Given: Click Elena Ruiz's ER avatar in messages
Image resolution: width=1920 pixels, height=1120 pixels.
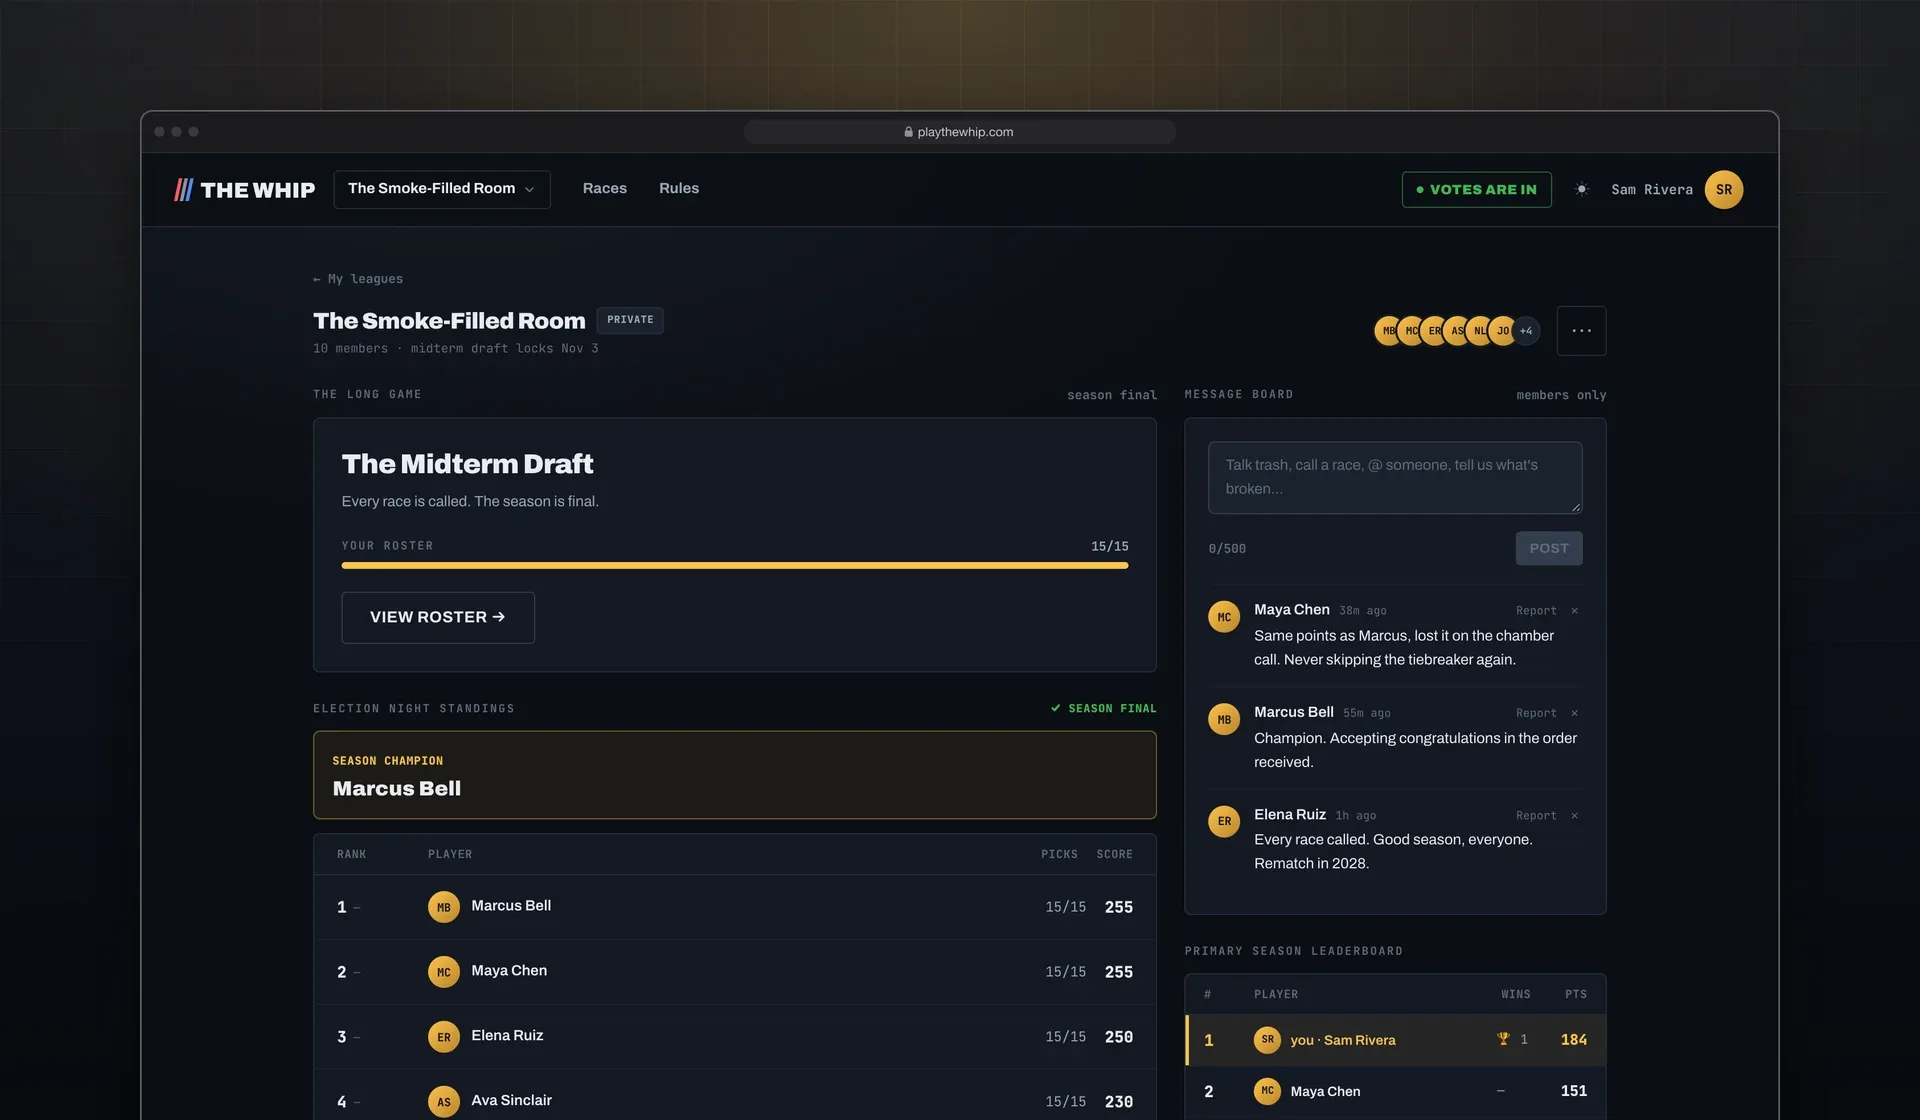Looking at the screenshot, I should tap(1224, 821).
